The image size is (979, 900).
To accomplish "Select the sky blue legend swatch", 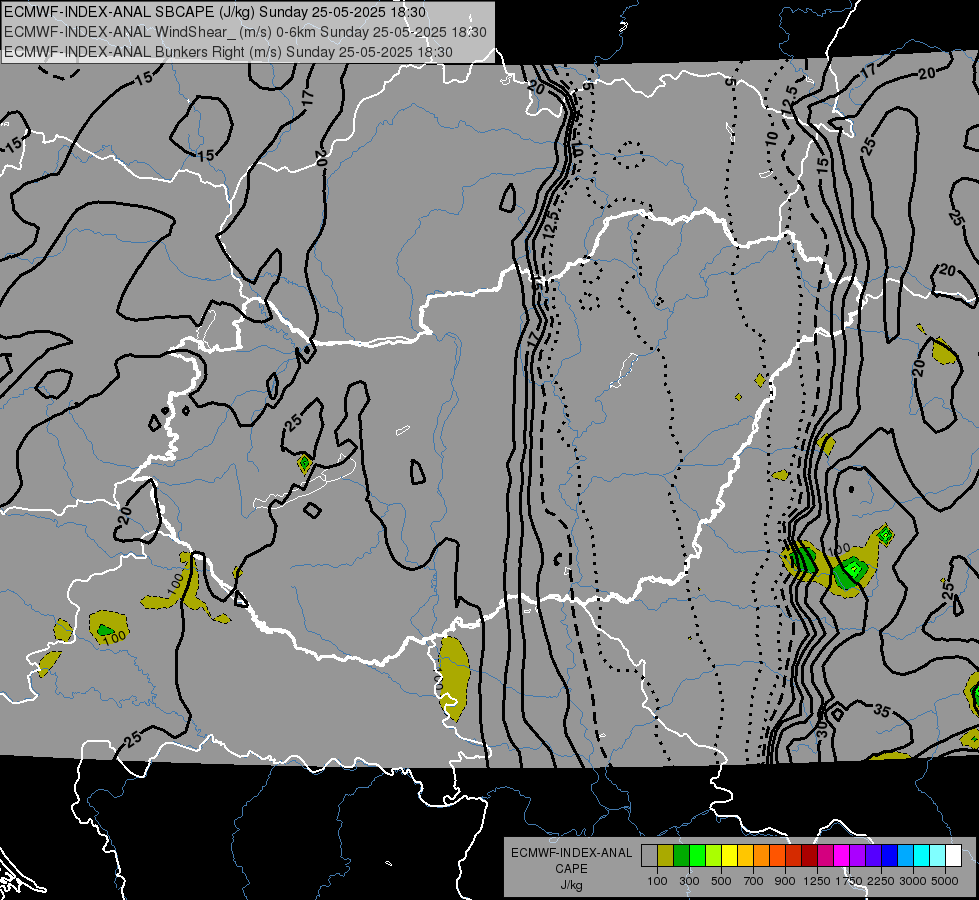I will point(906,855).
